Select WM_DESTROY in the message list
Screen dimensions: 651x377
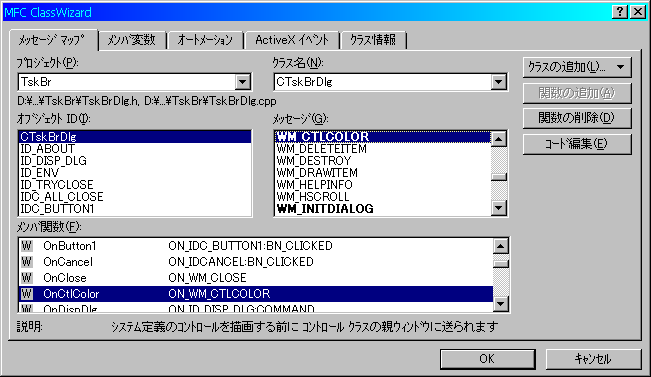tap(383, 161)
